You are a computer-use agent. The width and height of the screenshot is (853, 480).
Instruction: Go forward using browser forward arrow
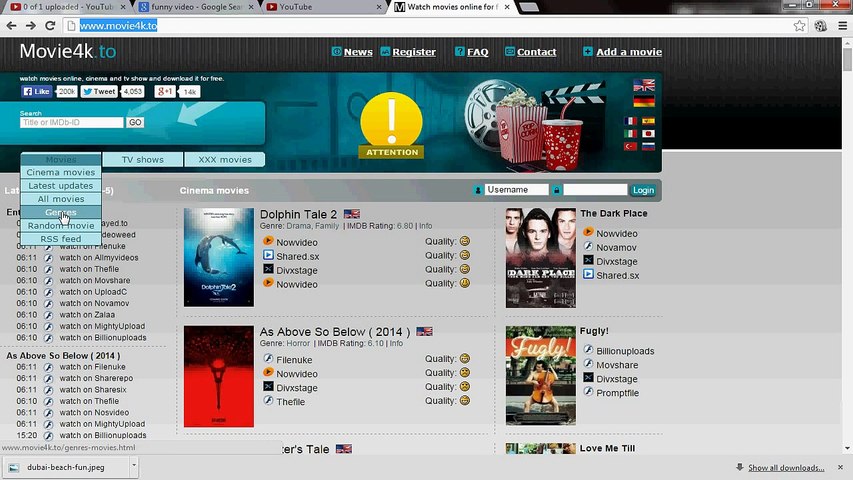coord(30,26)
